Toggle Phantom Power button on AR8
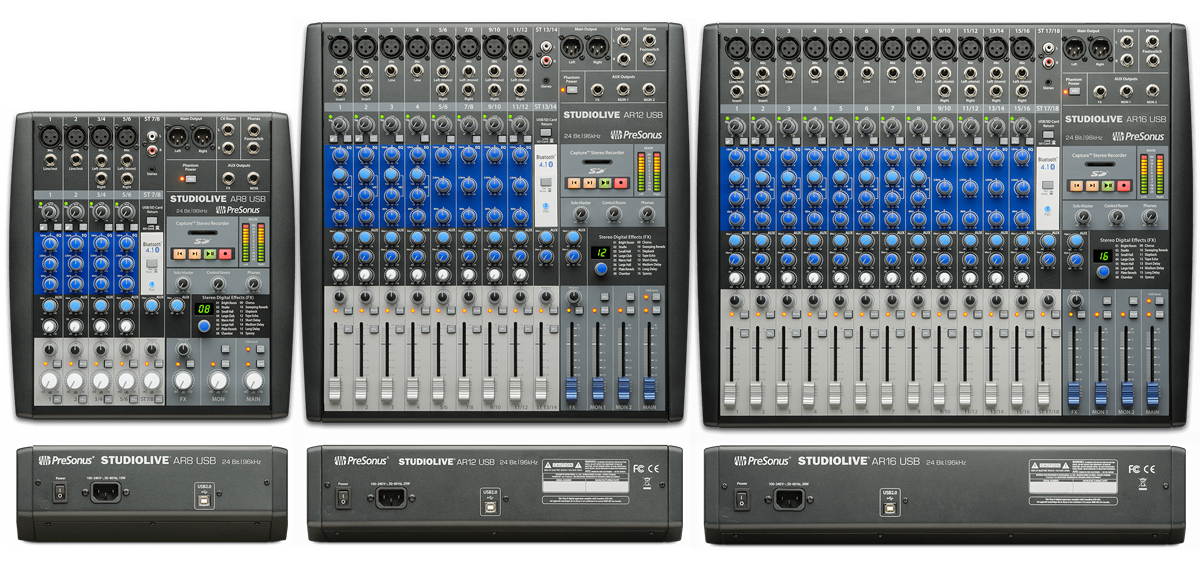Image resolution: width=1200 pixels, height=575 pixels. [x=191, y=178]
